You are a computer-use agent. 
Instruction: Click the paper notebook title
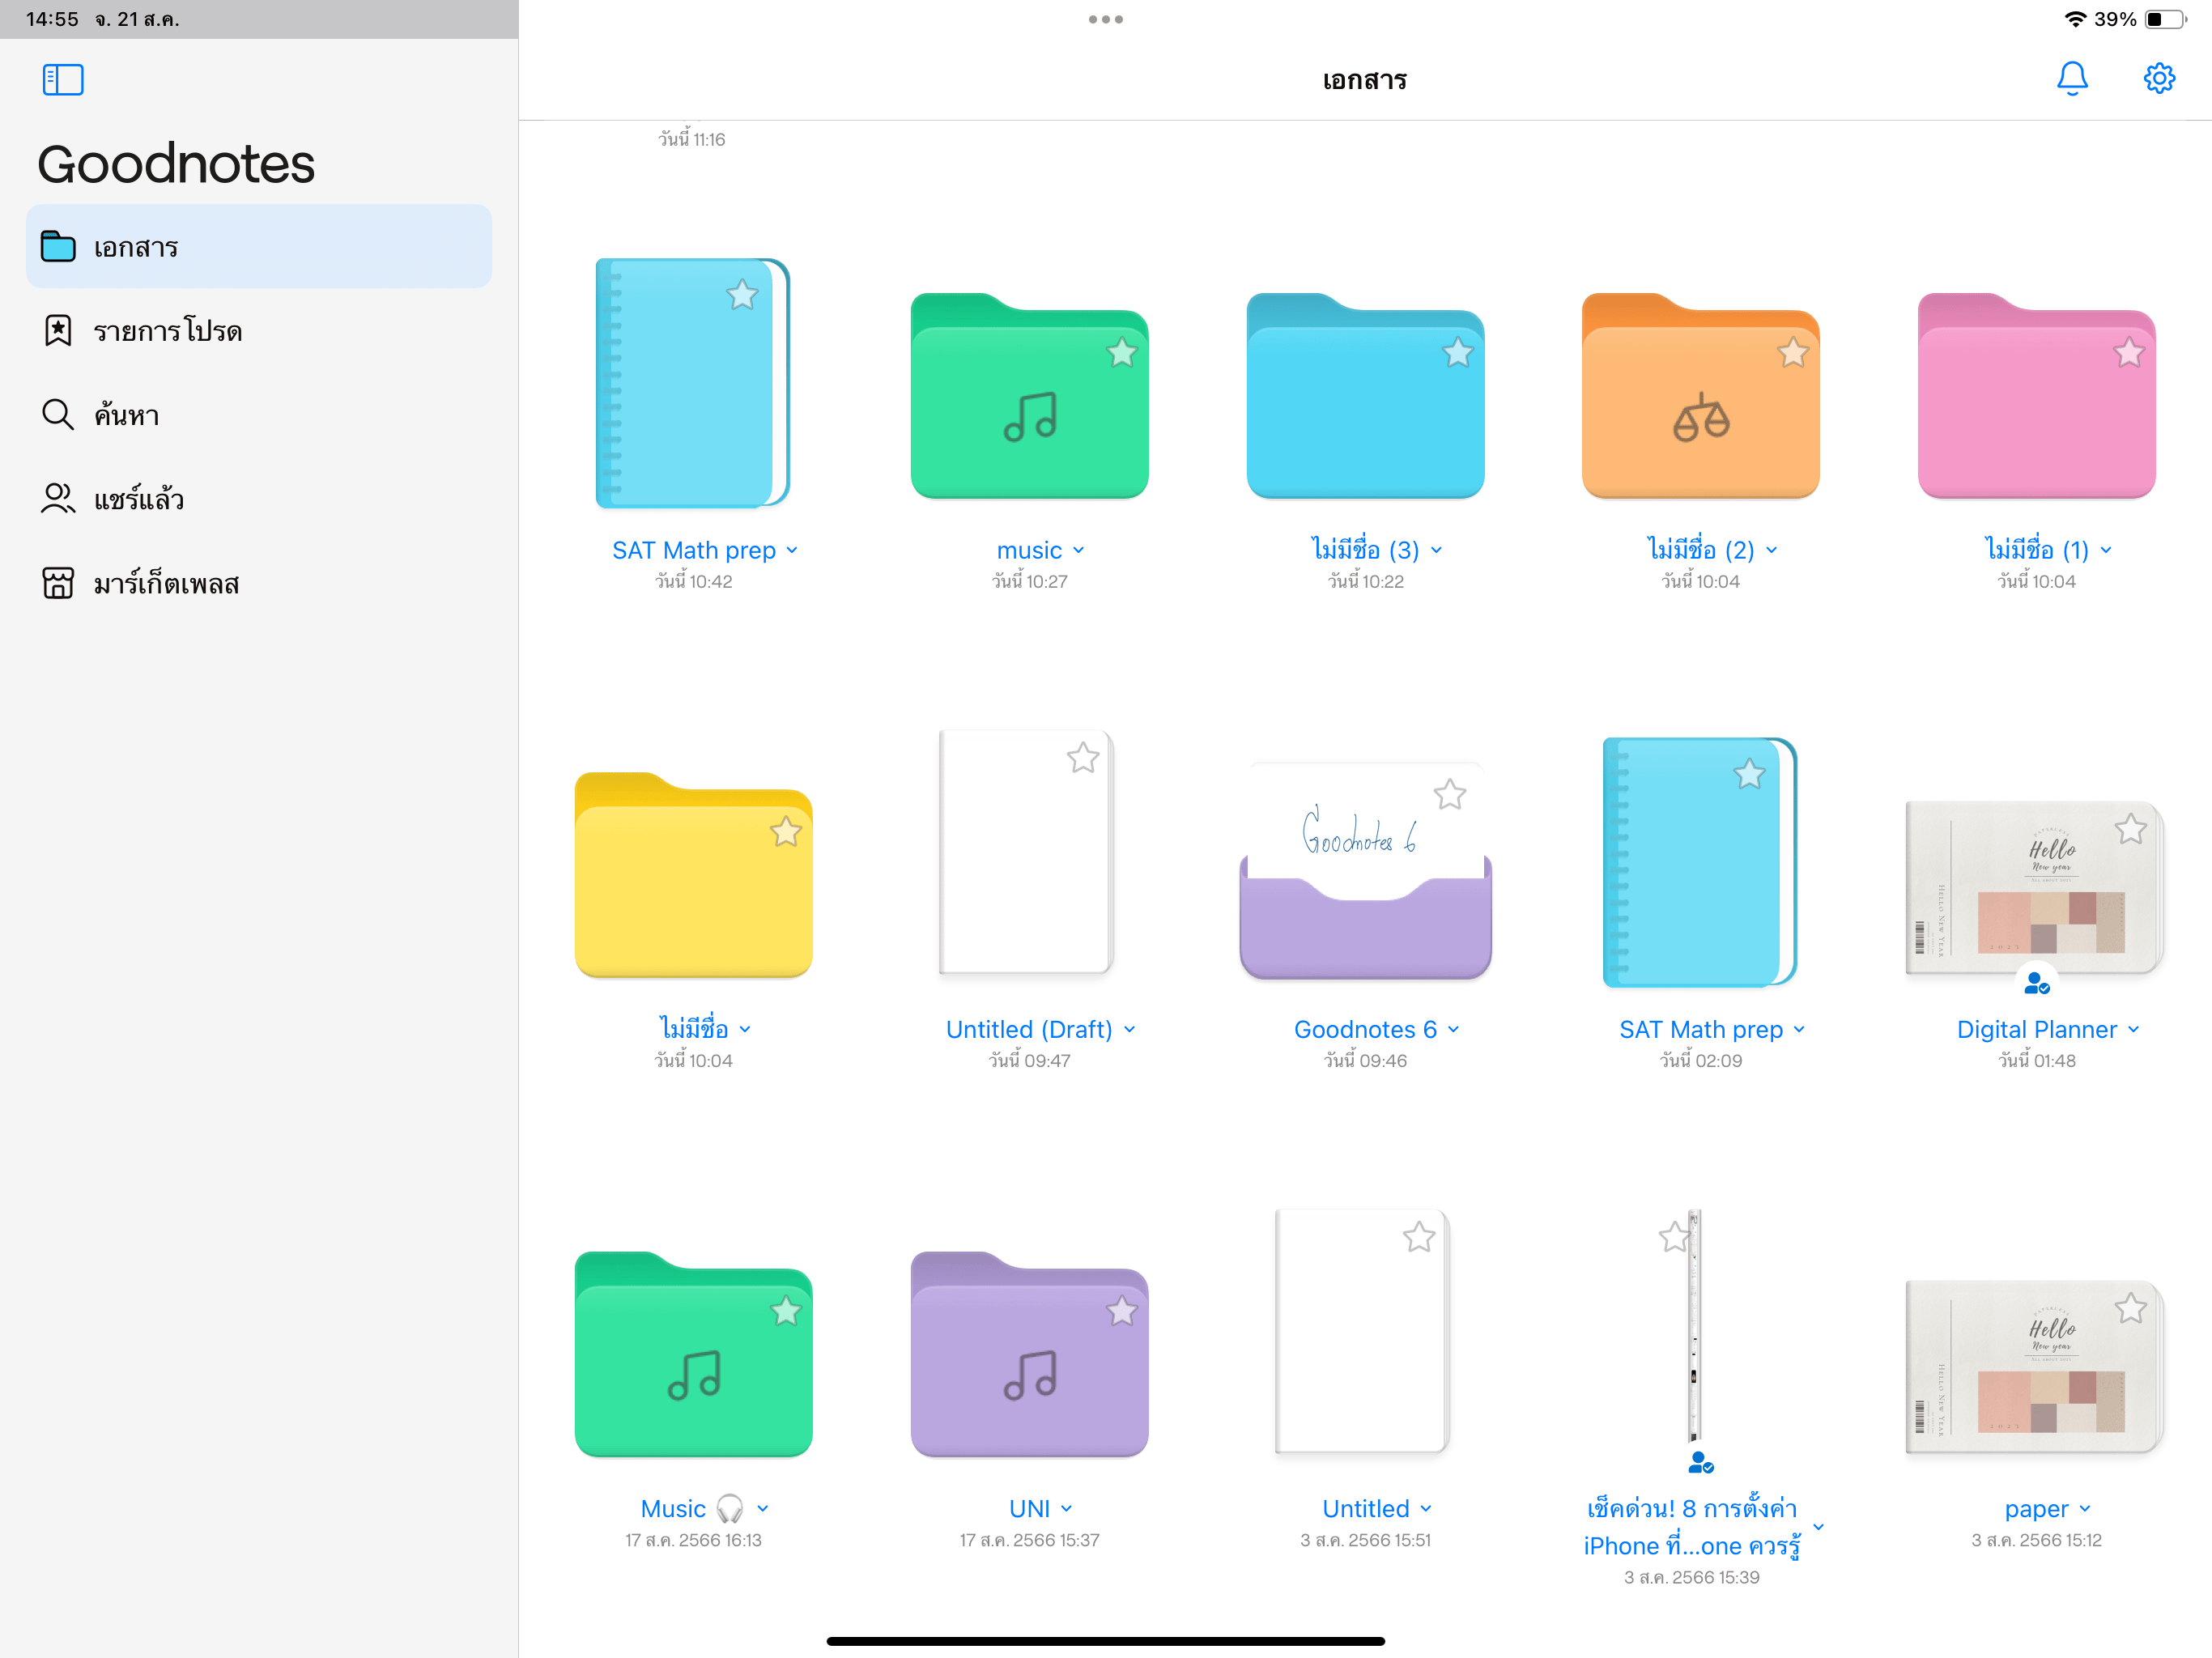coord(2035,1508)
